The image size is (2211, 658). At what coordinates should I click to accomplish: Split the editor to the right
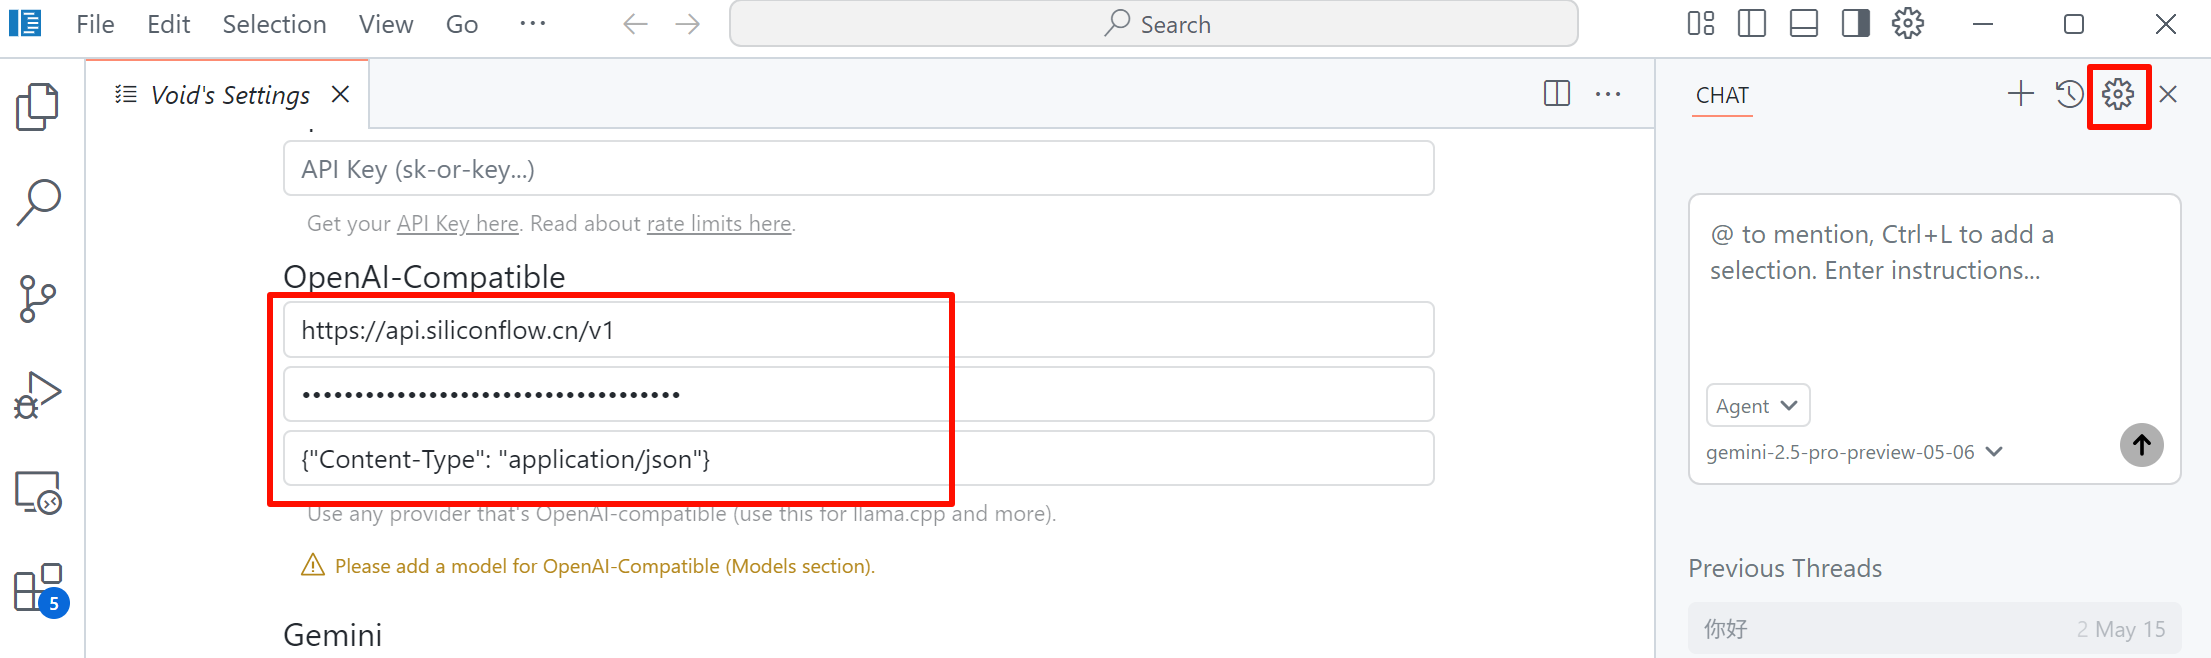pyautogui.click(x=1557, y=94)
